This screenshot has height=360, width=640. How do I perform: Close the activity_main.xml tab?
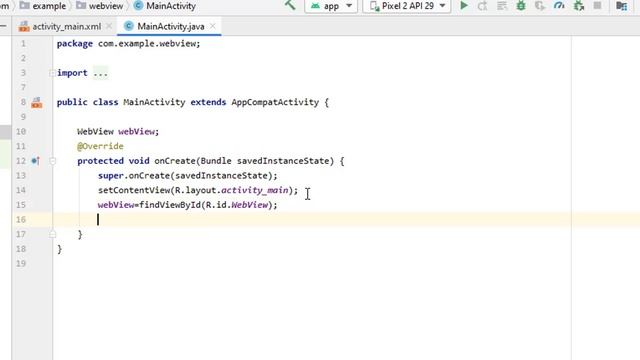point(109,27)
